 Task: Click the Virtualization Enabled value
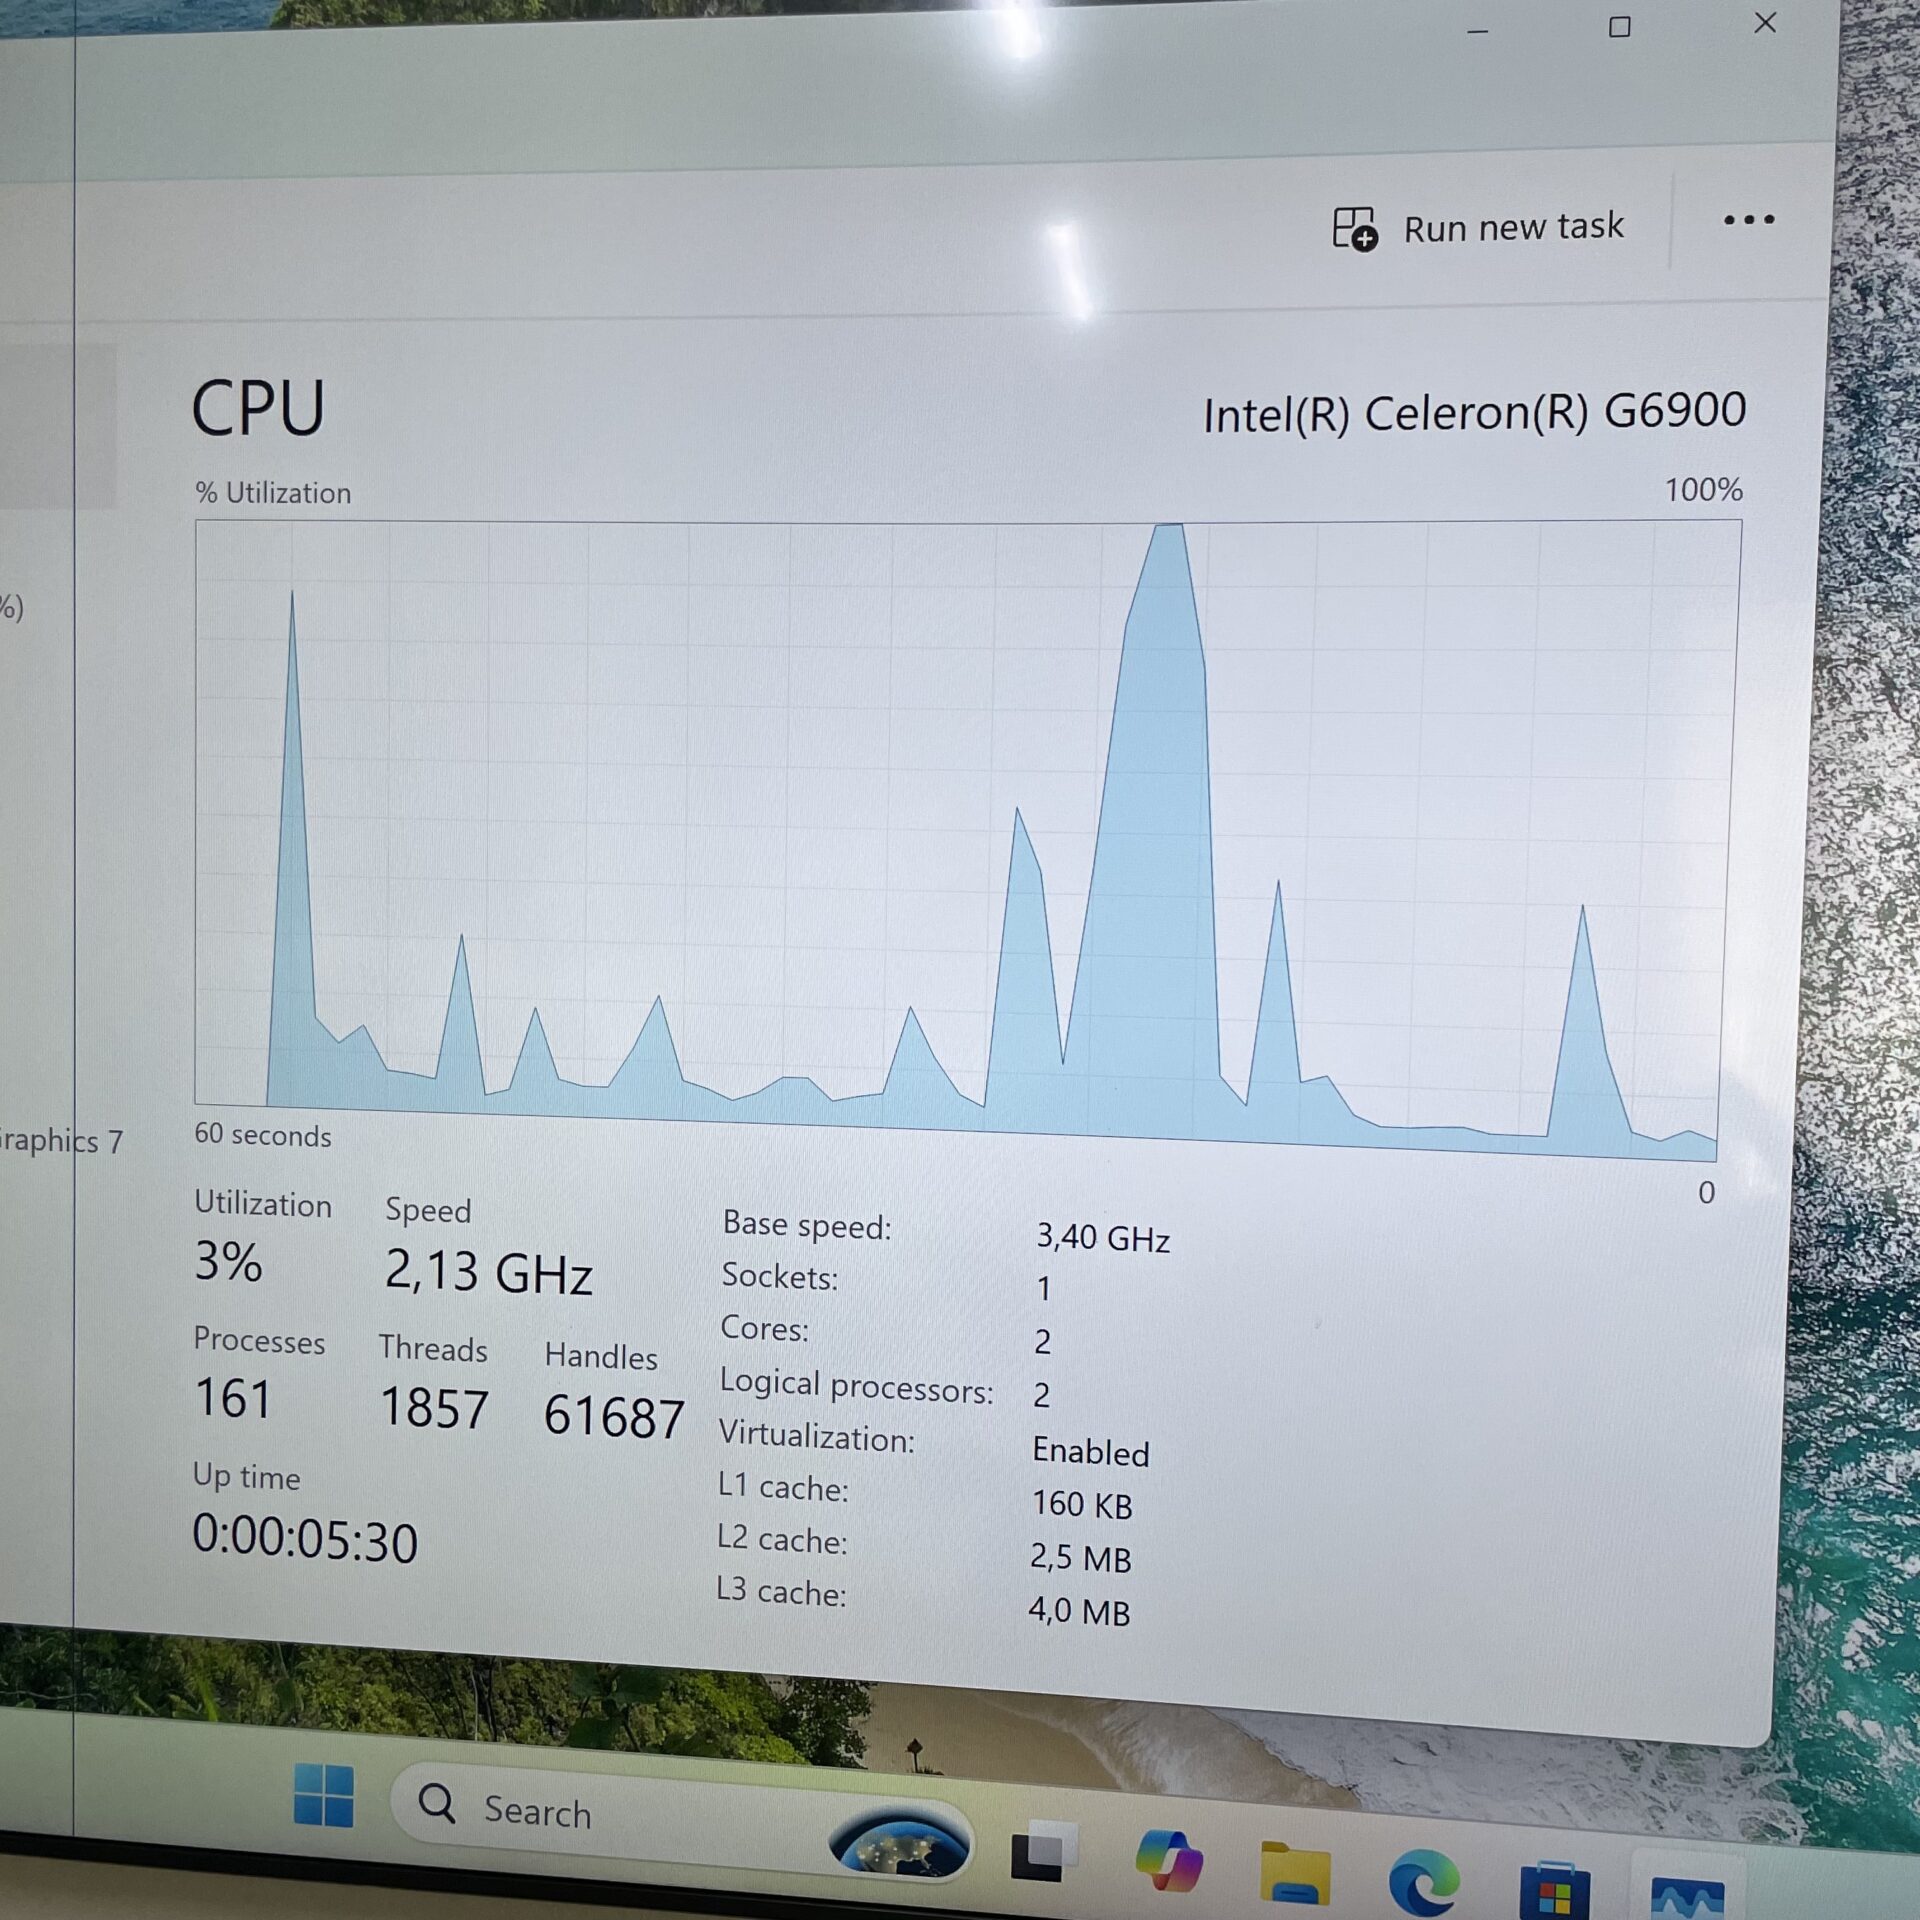tap(1091, 1453)
